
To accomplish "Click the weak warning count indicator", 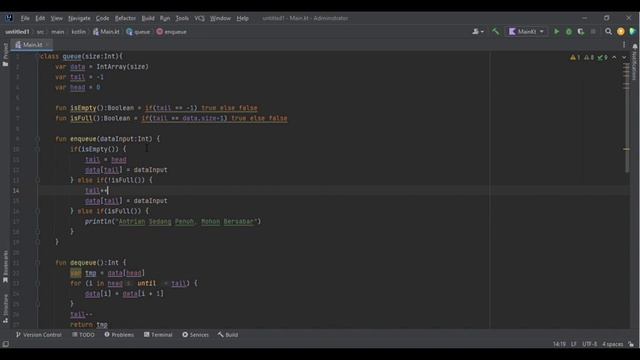I will [589, 58].
